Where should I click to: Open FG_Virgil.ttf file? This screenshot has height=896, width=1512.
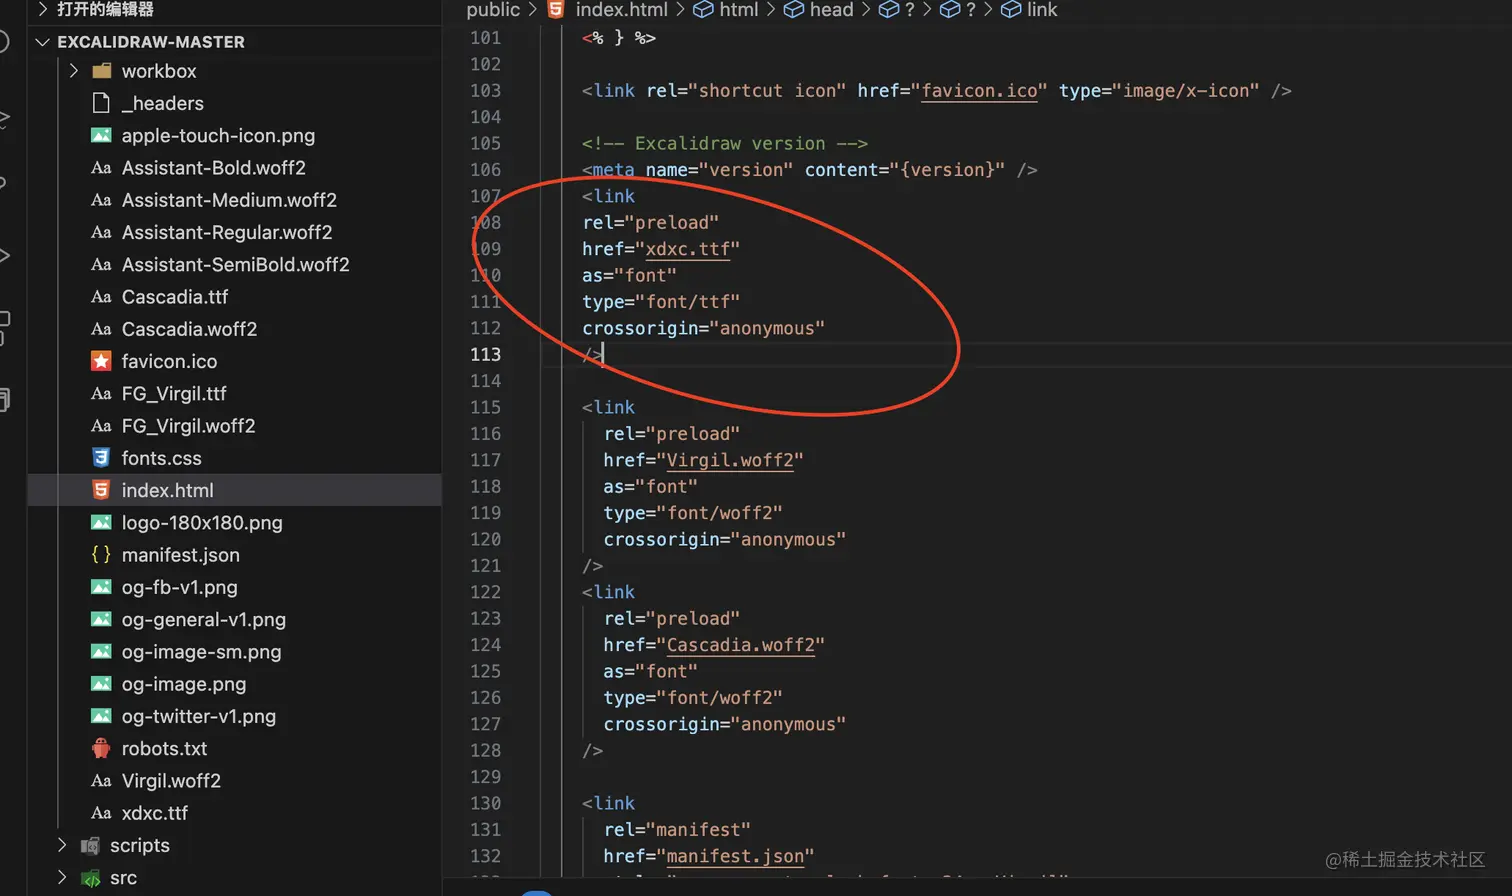174,393
